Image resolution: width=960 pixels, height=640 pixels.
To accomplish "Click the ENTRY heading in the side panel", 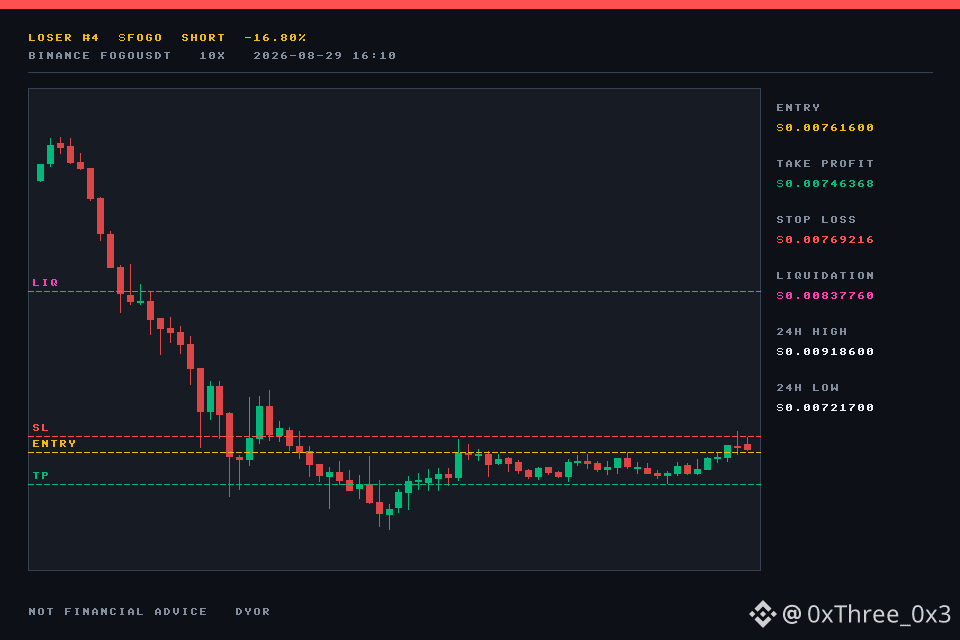I will [x=798, y=108].
